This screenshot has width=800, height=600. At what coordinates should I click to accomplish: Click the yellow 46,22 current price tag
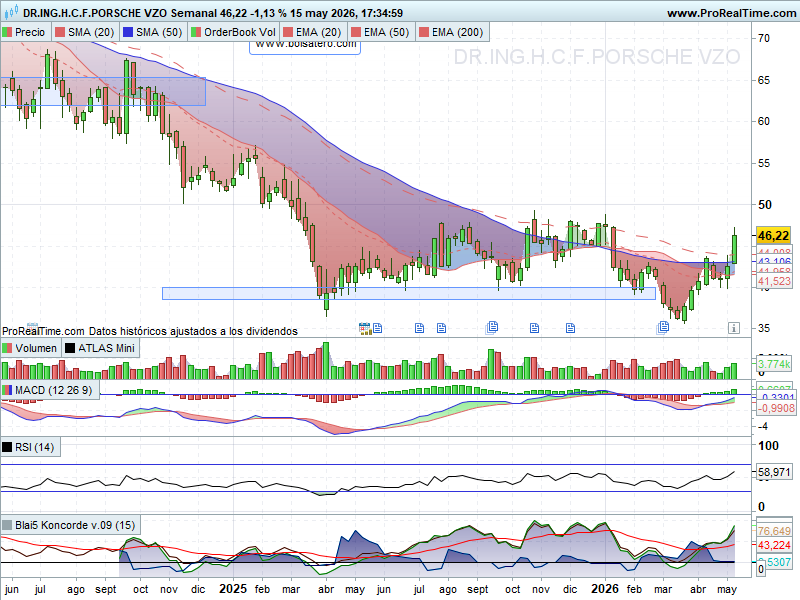click(x=773, y=236)
